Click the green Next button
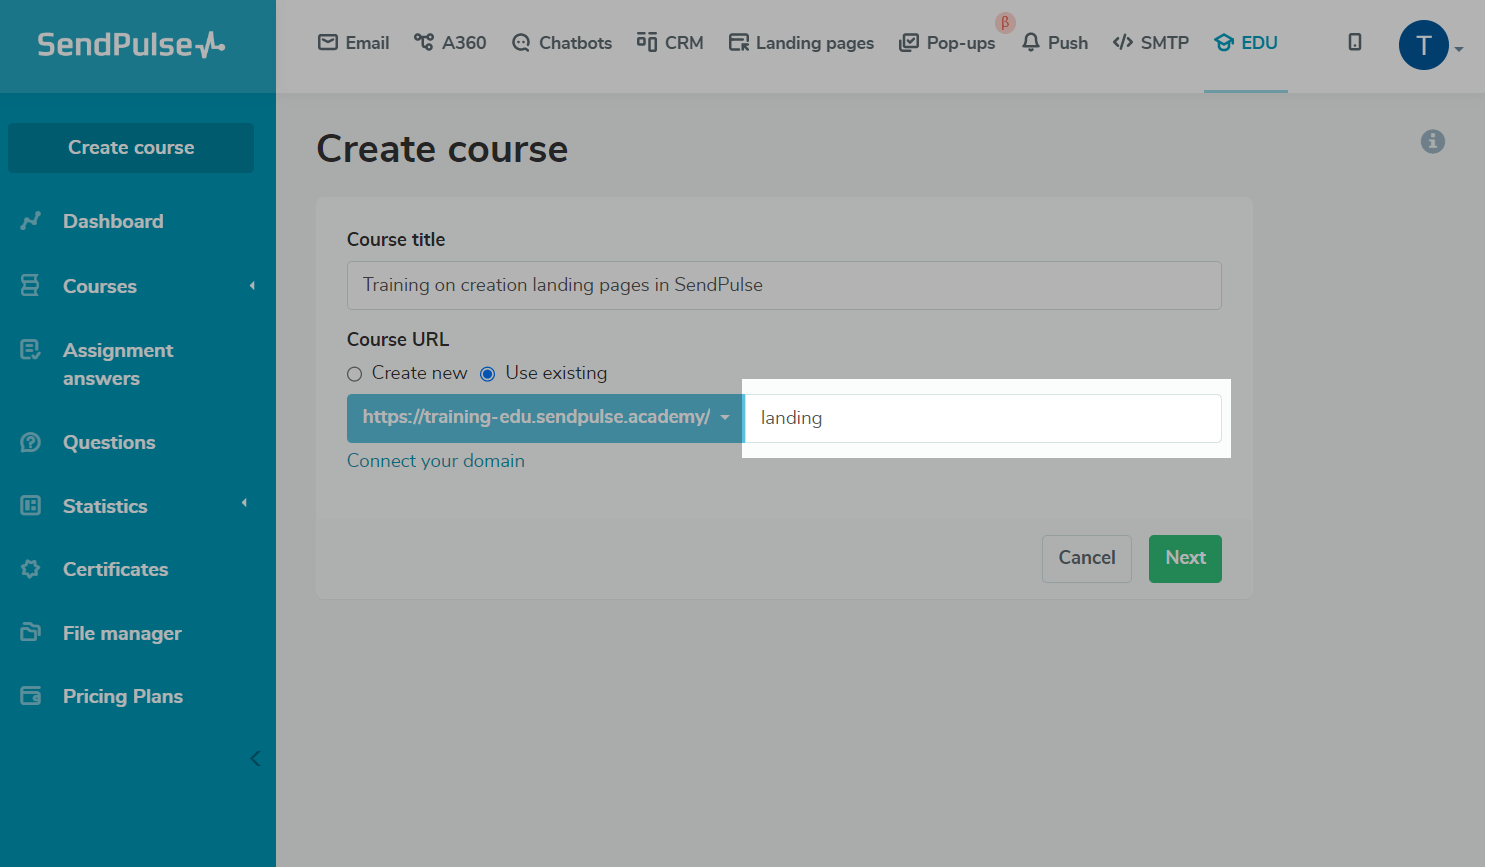 [1185, 558]
